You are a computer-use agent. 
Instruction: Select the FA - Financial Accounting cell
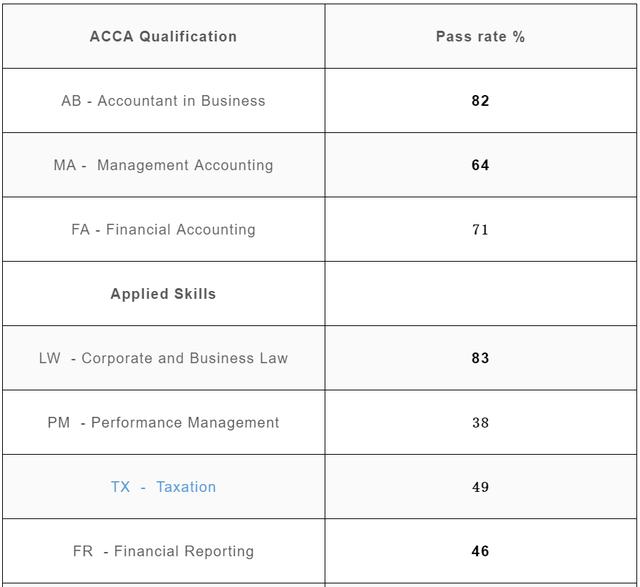[x=163, y=229]
